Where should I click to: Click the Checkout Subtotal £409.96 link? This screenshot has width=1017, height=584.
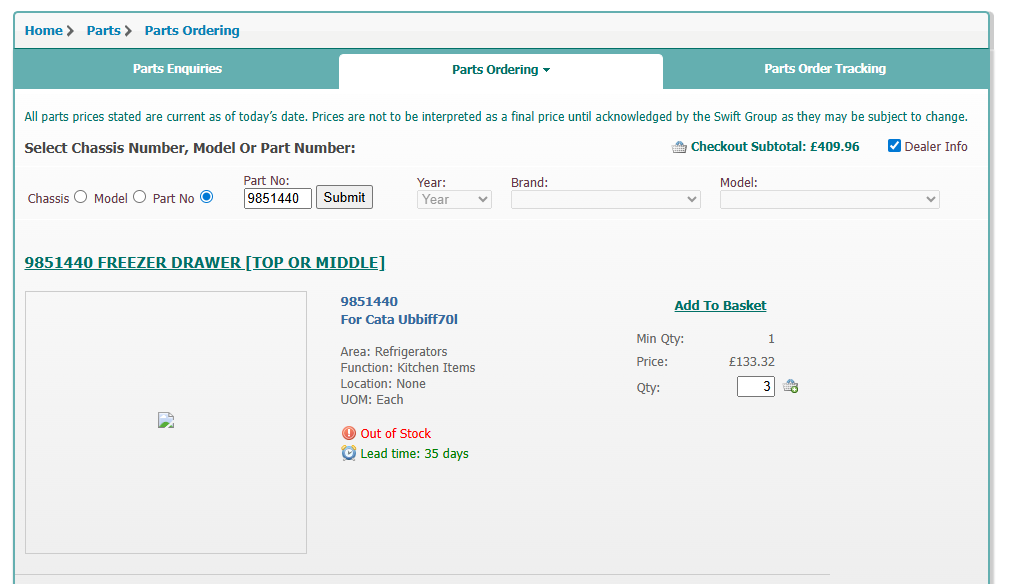(x=775, y=147)
